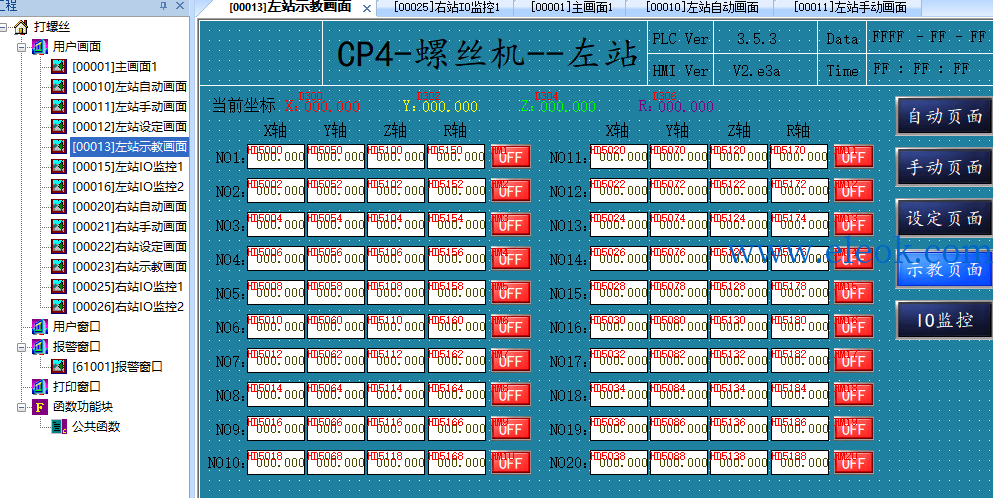This screenshot has width=993, height=498.
Task: Open [00012]左站设定画面 in tree
Action: 129,127
